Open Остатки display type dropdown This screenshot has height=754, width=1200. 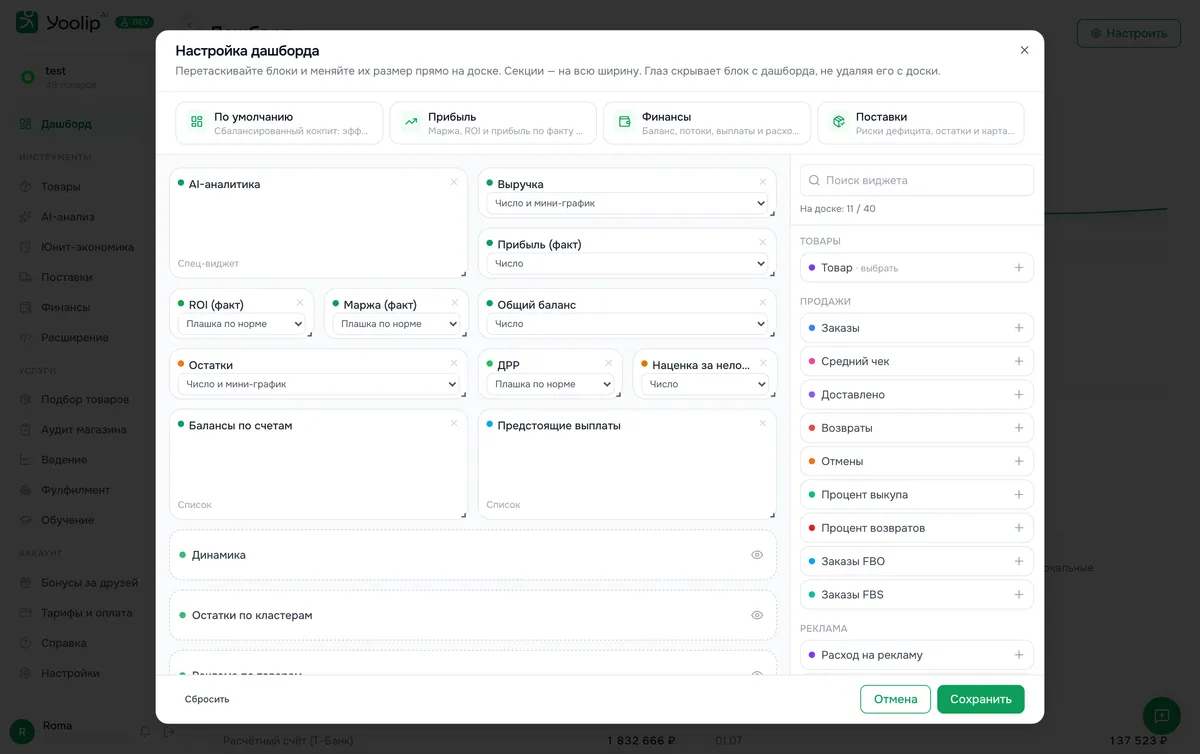click(318, 384)
